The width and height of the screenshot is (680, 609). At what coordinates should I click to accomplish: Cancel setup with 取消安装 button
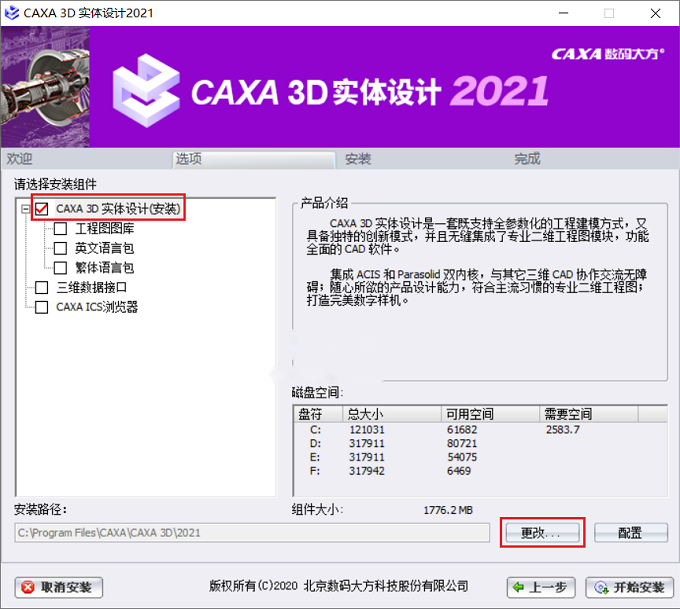[x=59, y=587]
